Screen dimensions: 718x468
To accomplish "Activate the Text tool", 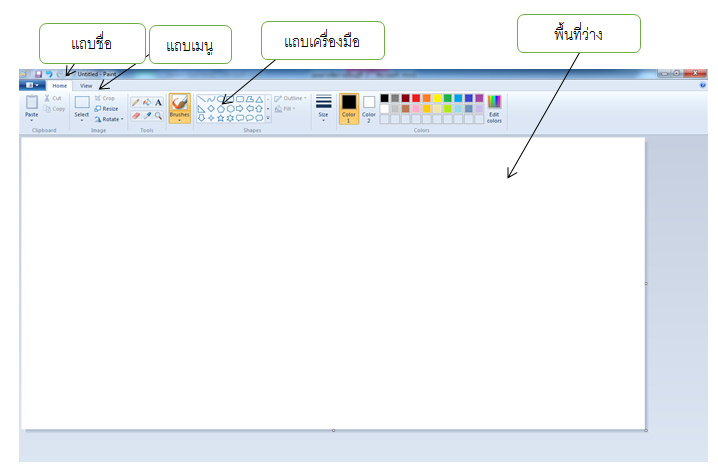I will click(159, 102).
